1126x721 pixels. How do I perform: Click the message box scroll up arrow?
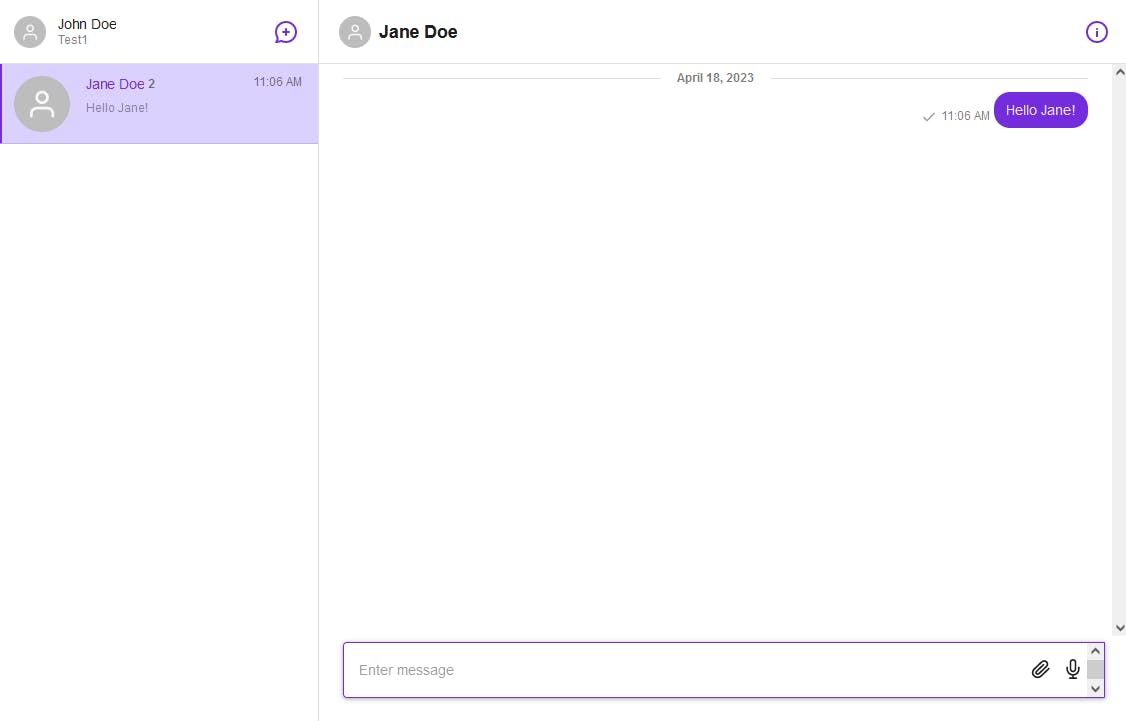[1095, 651]
